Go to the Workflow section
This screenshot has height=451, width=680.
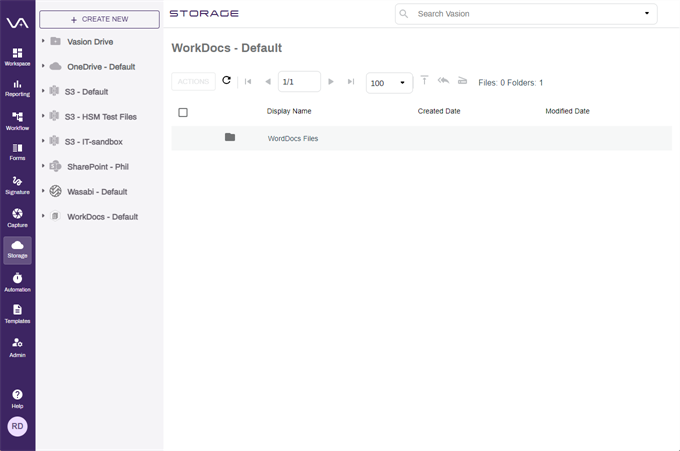[17, 121]
